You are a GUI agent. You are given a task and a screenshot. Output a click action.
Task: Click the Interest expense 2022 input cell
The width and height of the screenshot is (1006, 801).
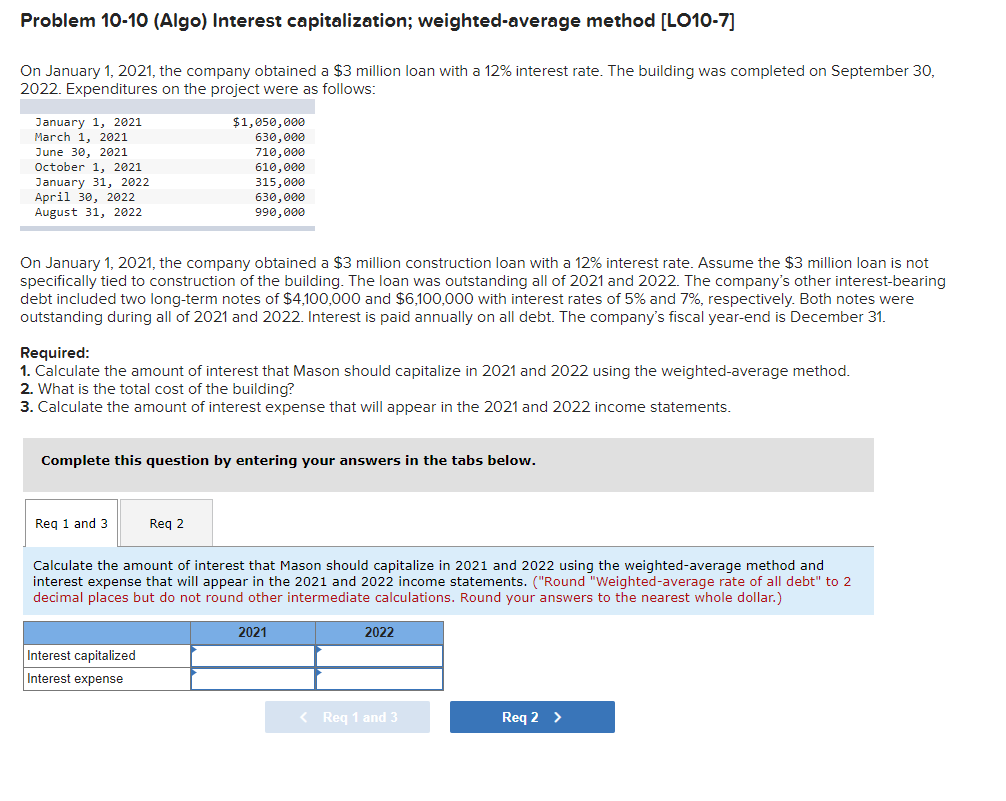tap(380, 678)
